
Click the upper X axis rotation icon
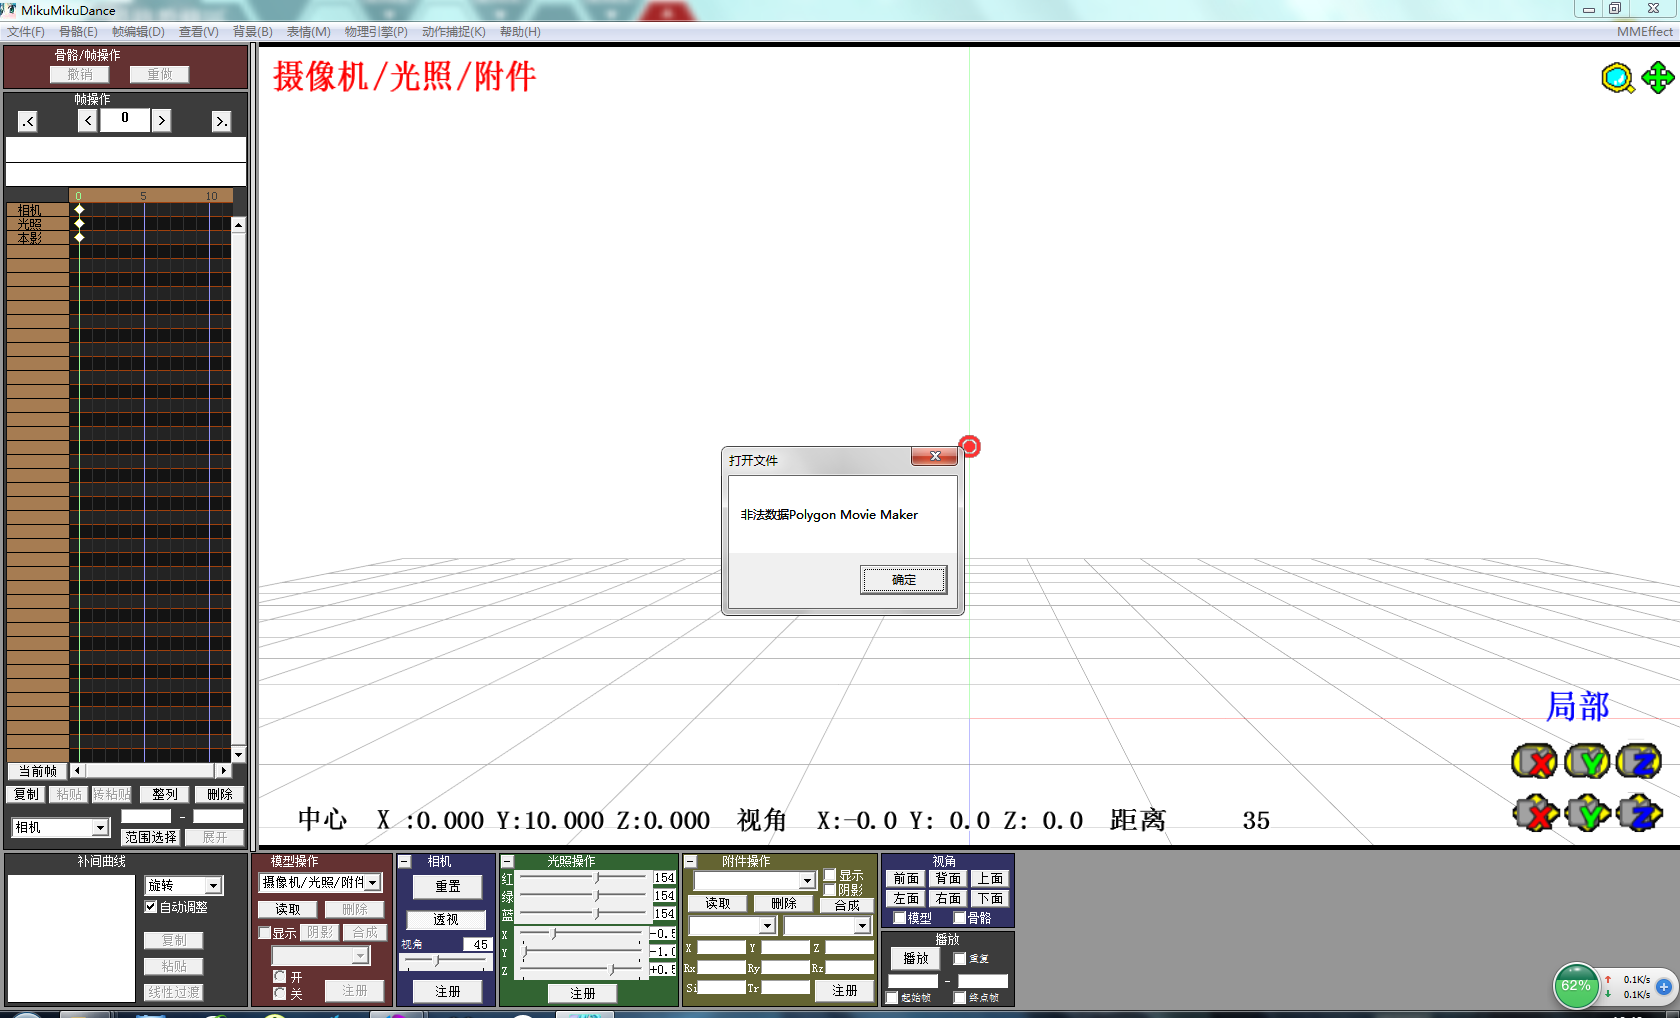tap(1534, 762)
